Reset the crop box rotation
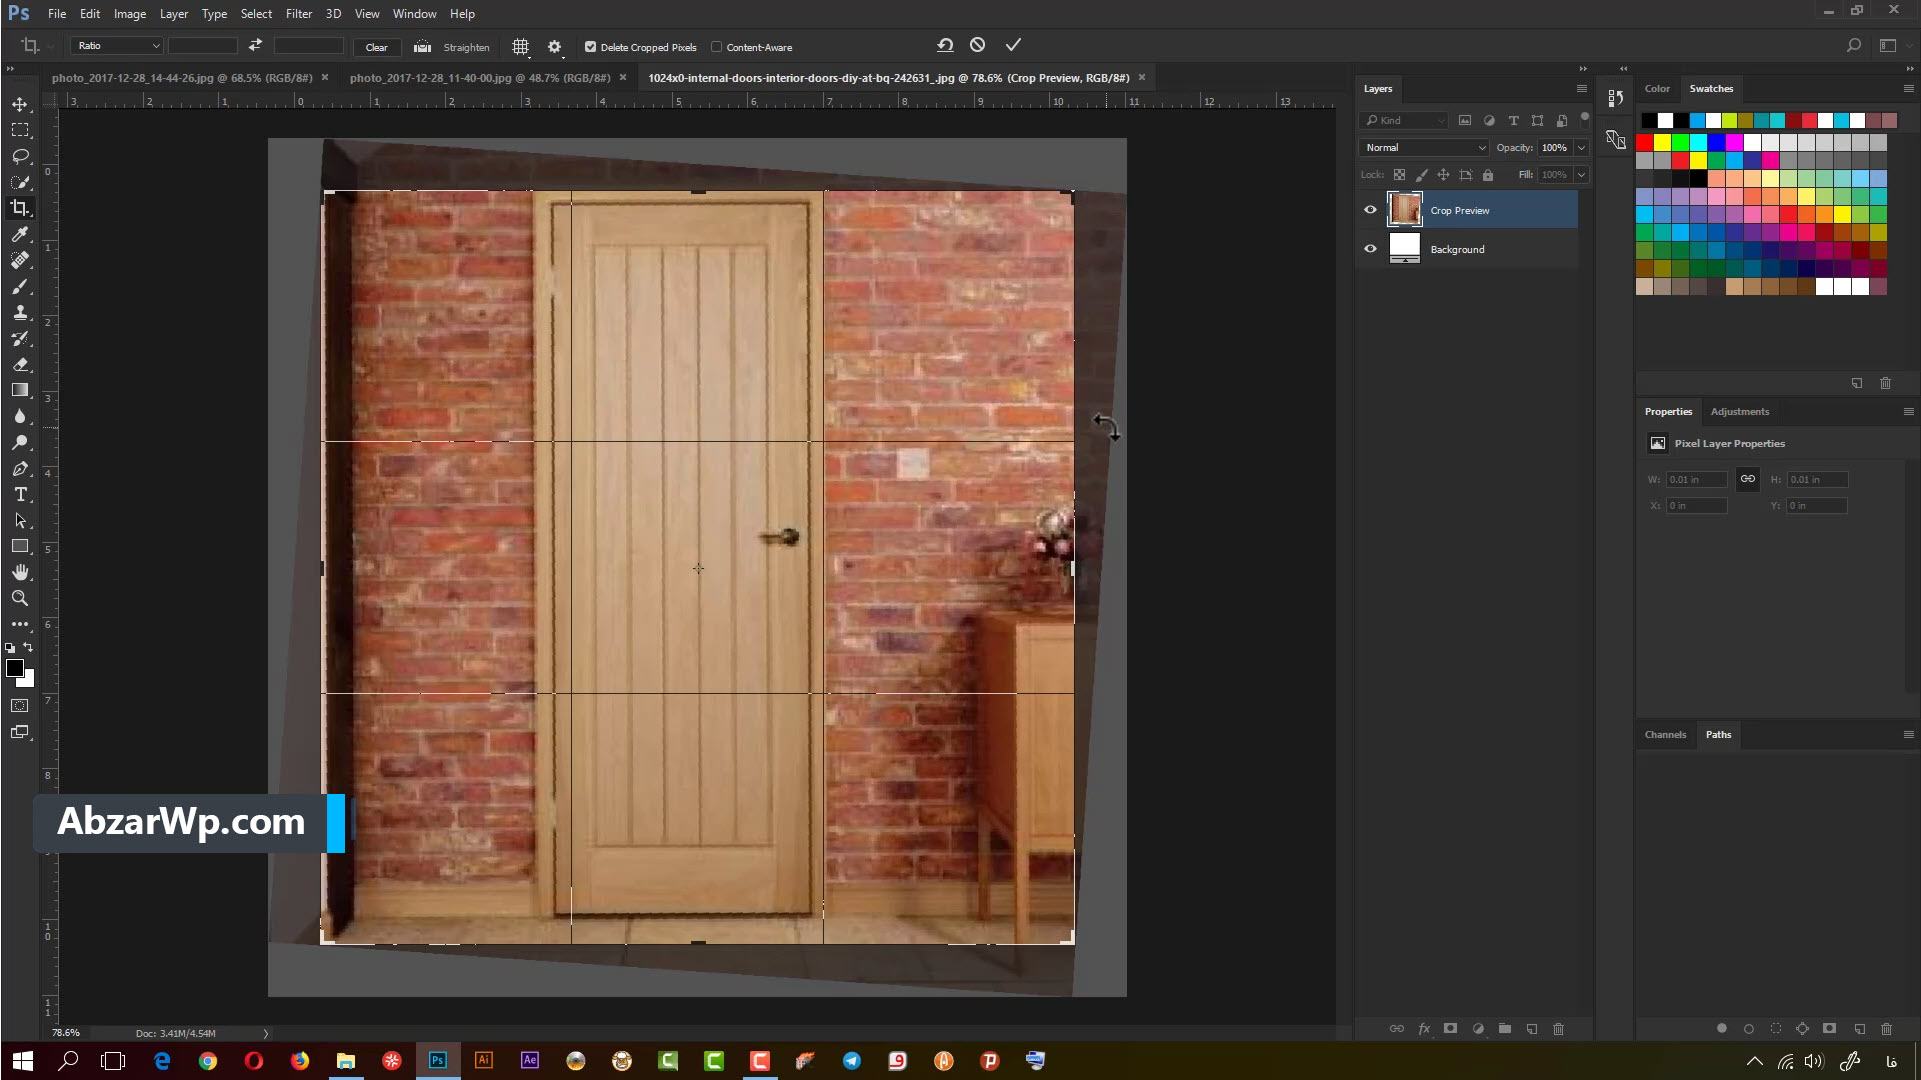1921x1080 pixels. 945,45
